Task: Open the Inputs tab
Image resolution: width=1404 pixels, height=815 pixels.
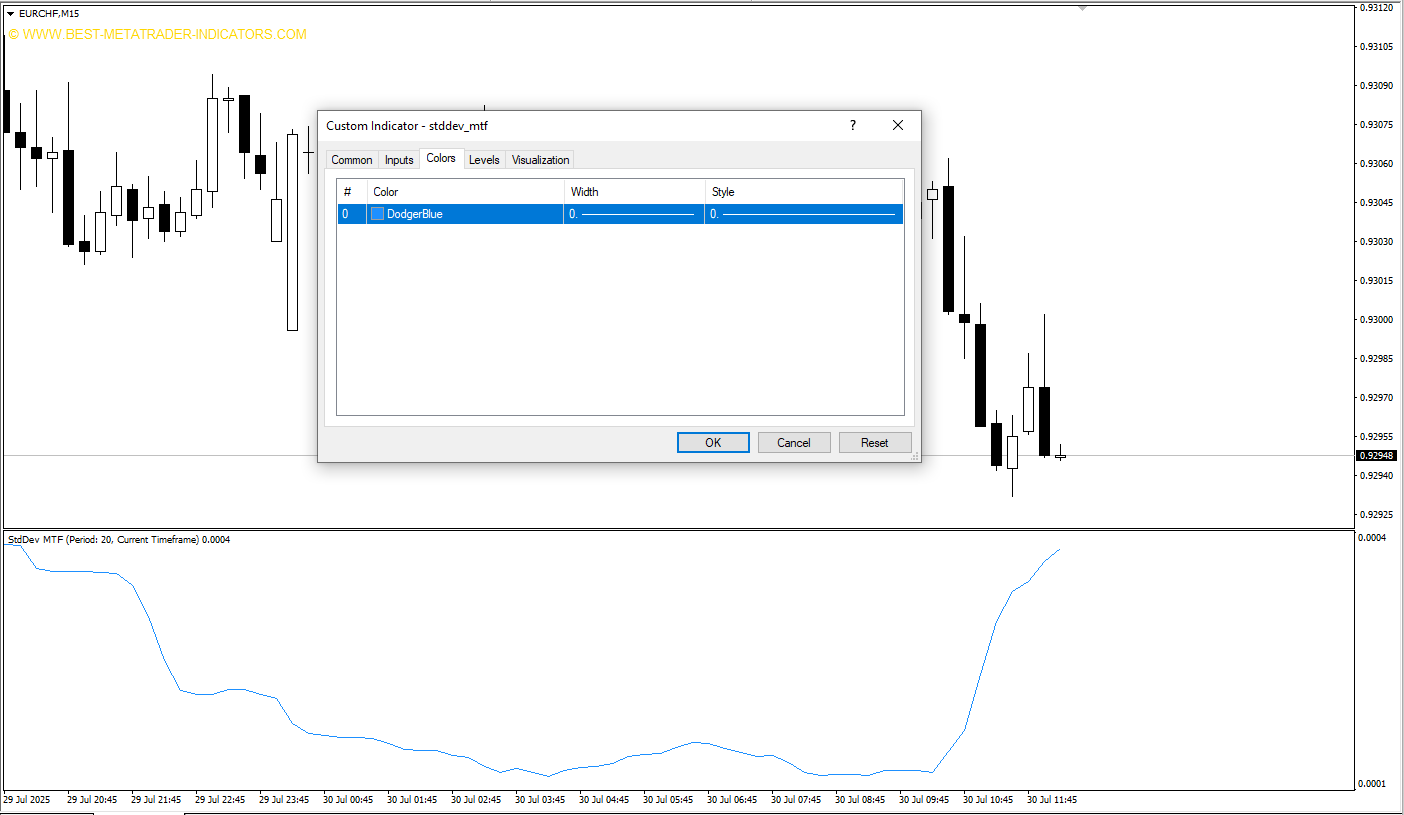Action: [399, 160]
